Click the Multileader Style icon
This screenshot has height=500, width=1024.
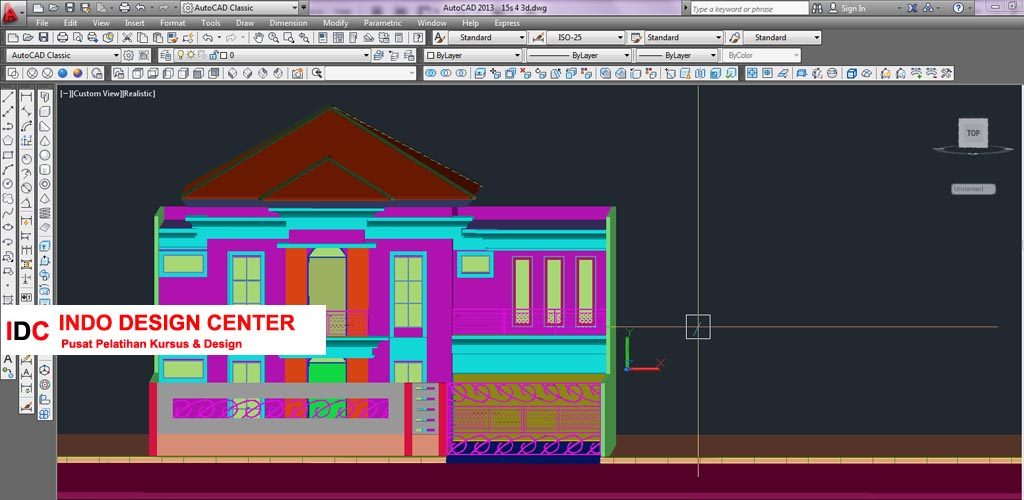click(x=734, y=38)
